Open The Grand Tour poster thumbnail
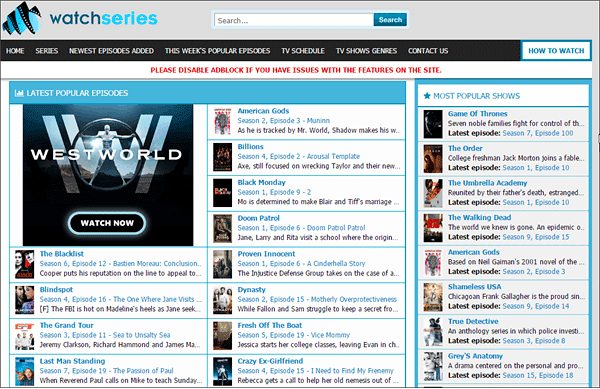This screenshot has width=600, height=389. (24, 336)
